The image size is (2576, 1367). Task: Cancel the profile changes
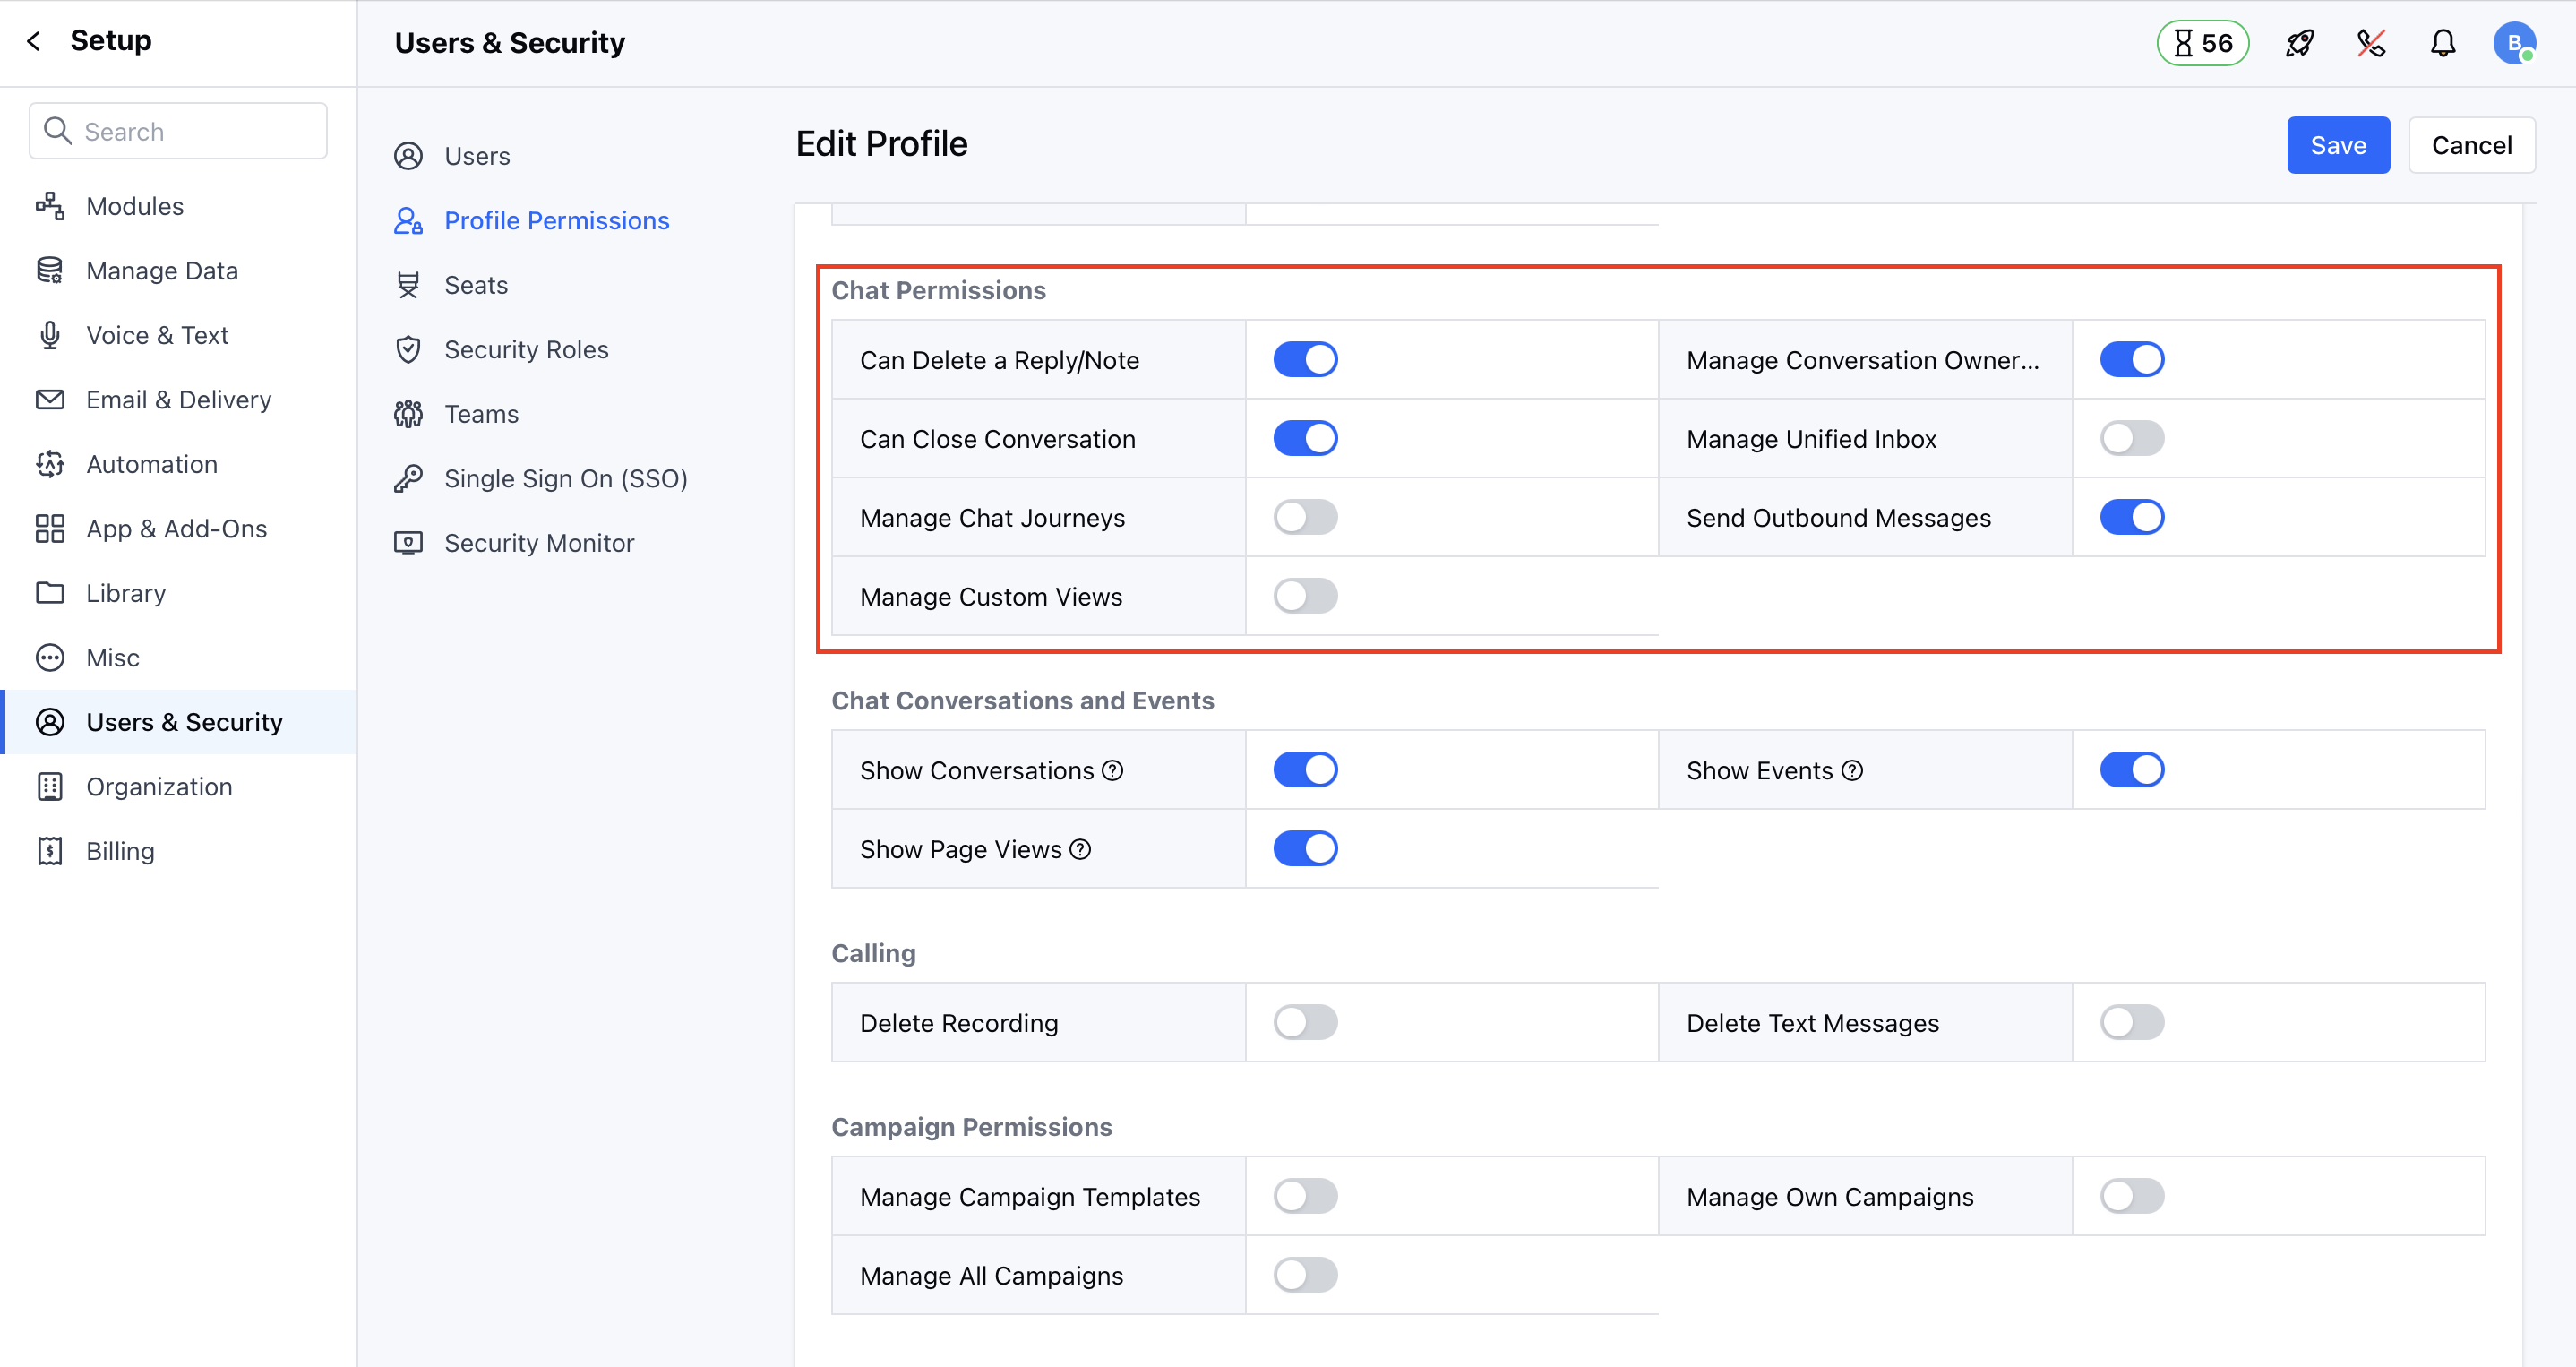click(x=2472, y=144)
